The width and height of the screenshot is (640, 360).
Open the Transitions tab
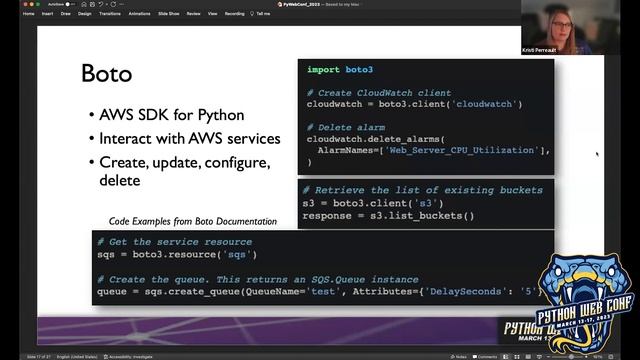pyautogui.click(x=110, y=14)
